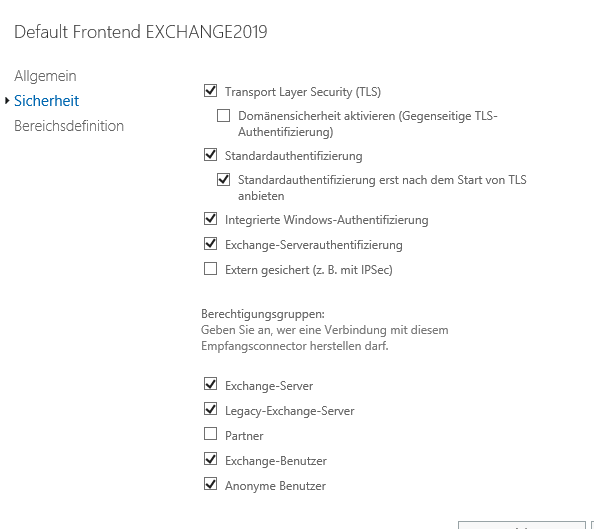The image size is (594, 529).
Task: Select the Sicherheit section
Action: (x=46, y=101)
